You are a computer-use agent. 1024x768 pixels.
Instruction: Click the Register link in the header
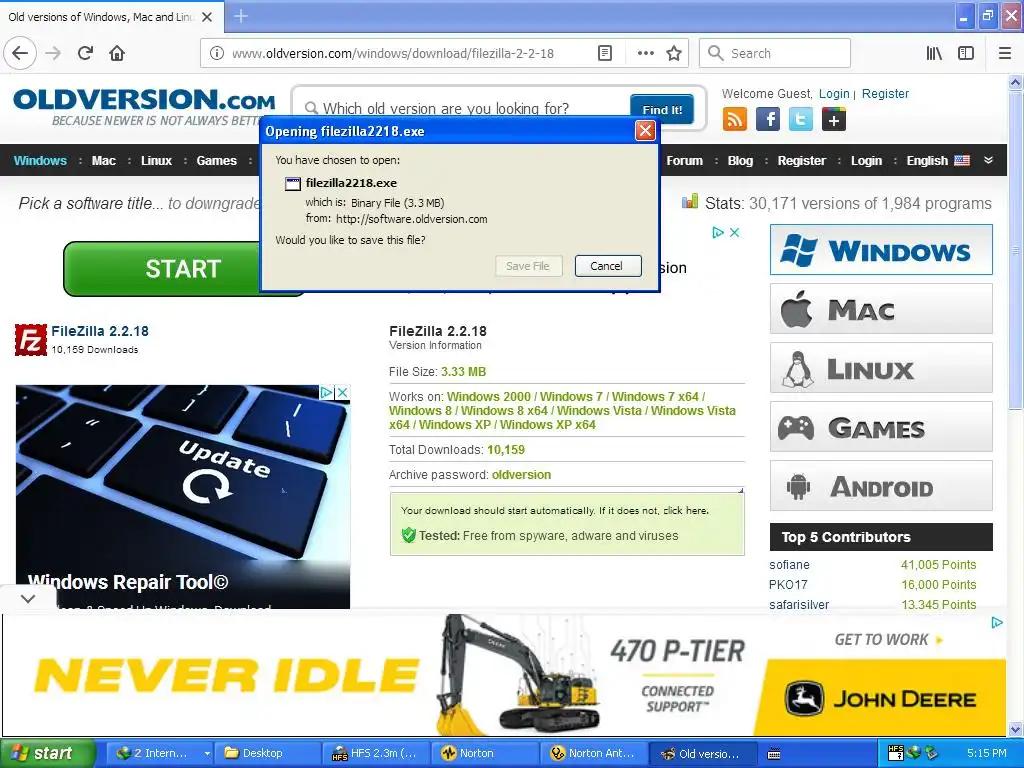point(885,93)
